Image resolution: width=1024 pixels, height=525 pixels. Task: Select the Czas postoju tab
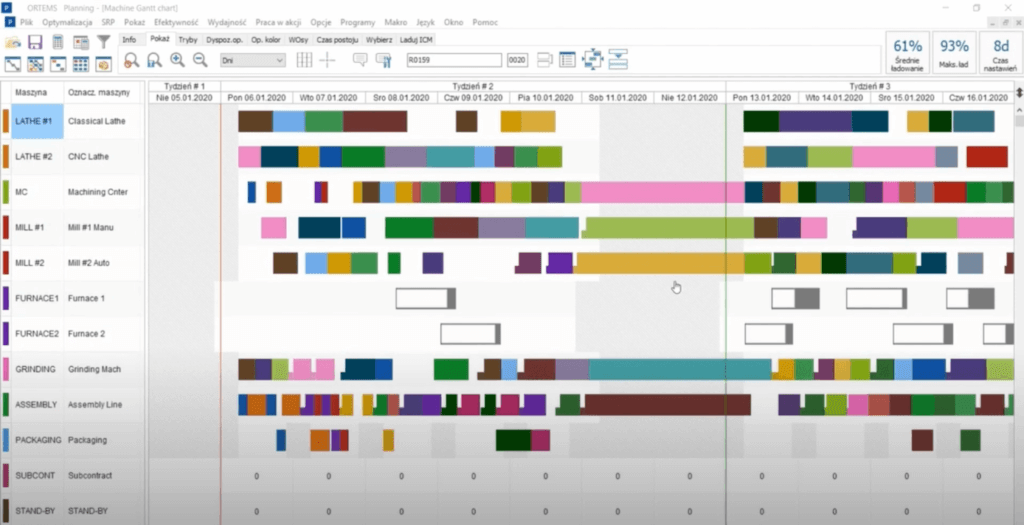[337, 39]
